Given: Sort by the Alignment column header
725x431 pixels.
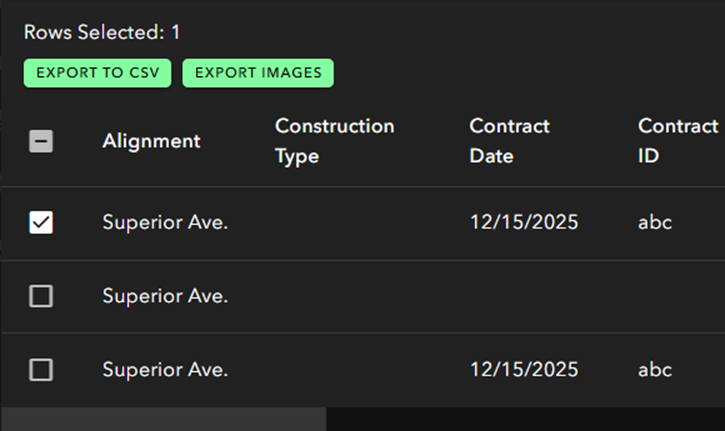Looking at the screenshot, I should [151, 141].
